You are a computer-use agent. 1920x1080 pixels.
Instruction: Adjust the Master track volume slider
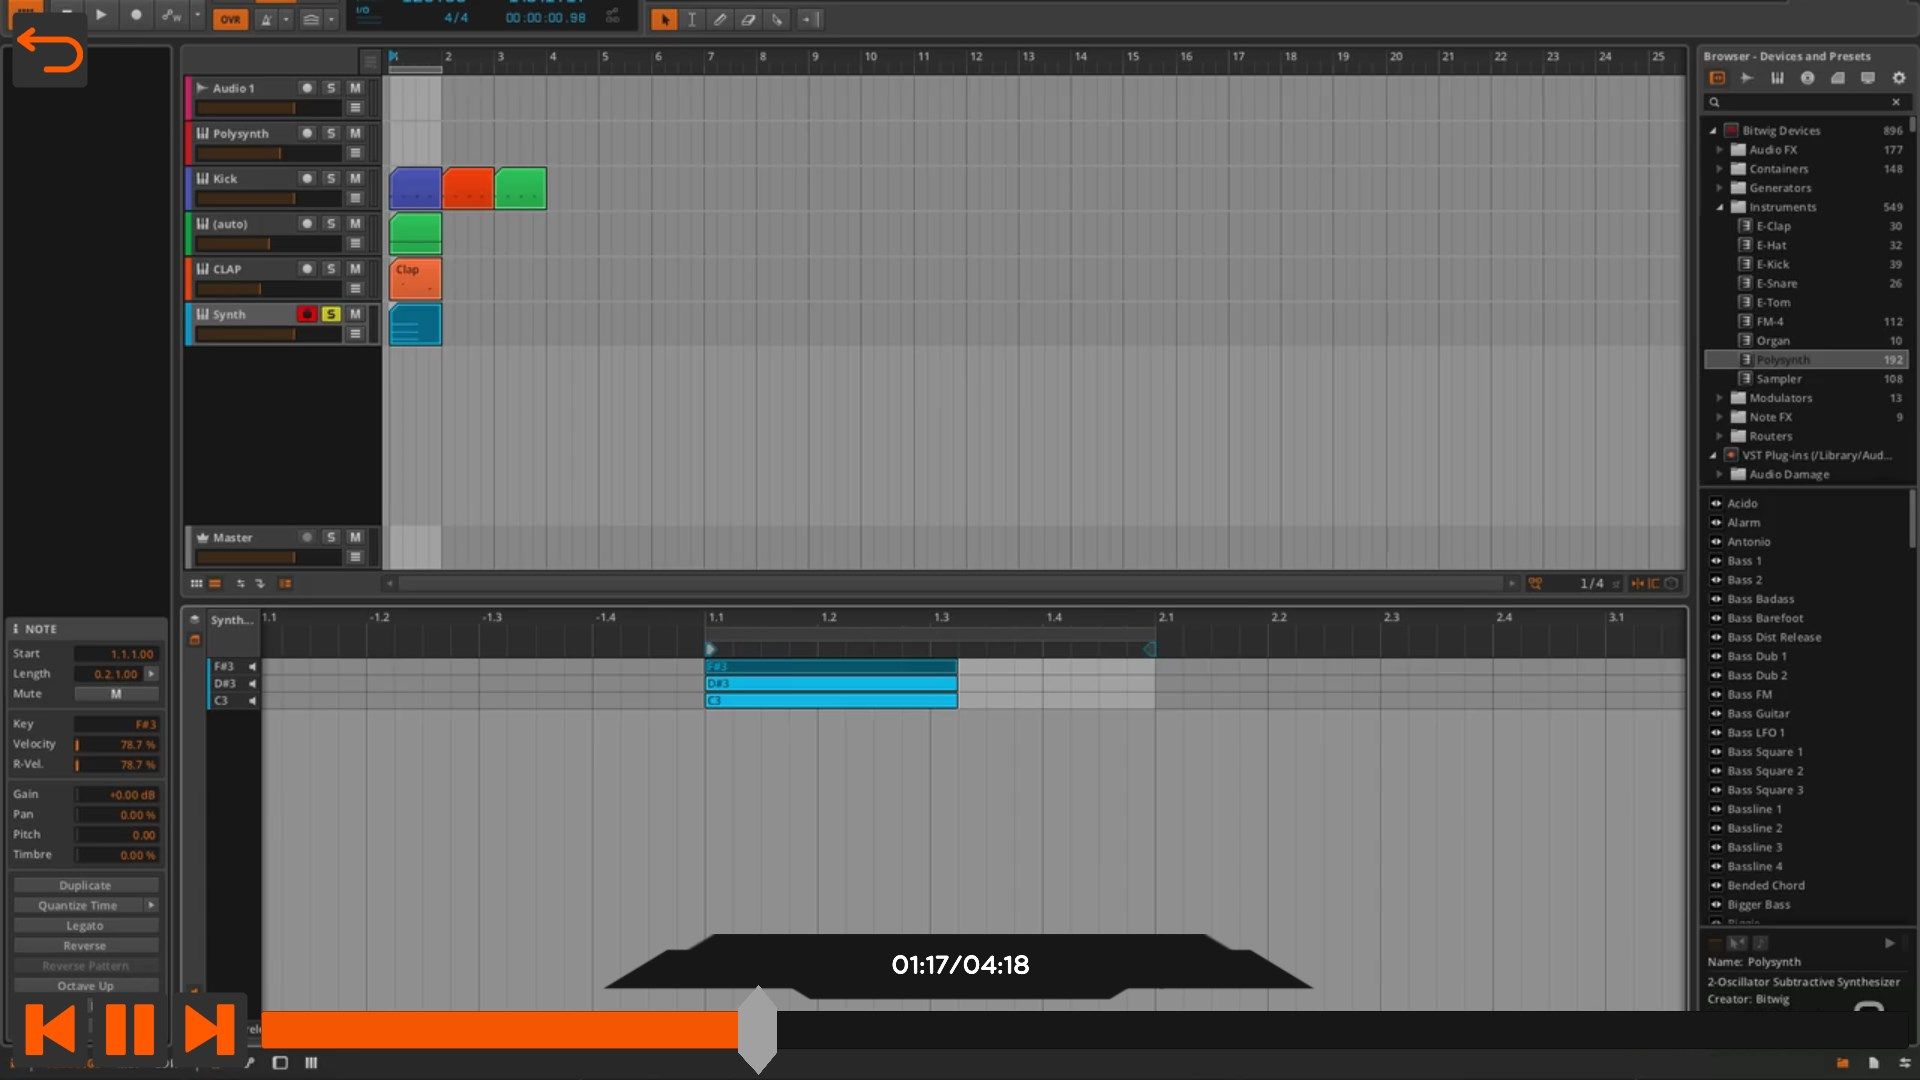point(269,557)
